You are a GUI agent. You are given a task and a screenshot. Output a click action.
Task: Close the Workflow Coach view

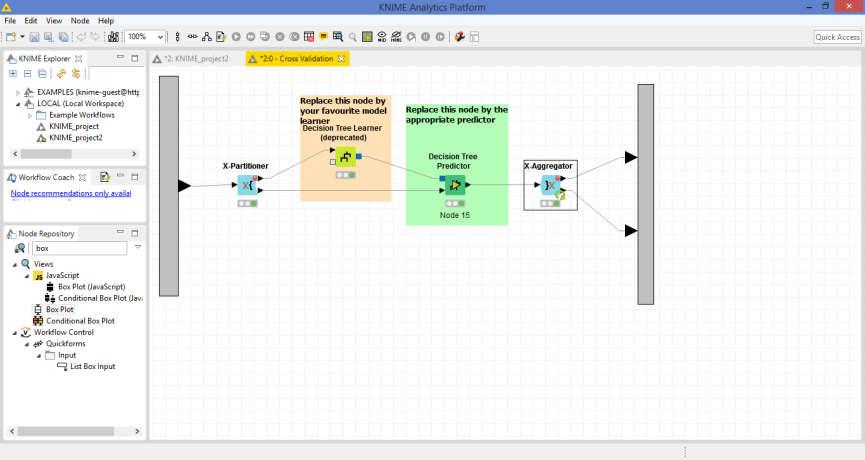pos(82,178)
